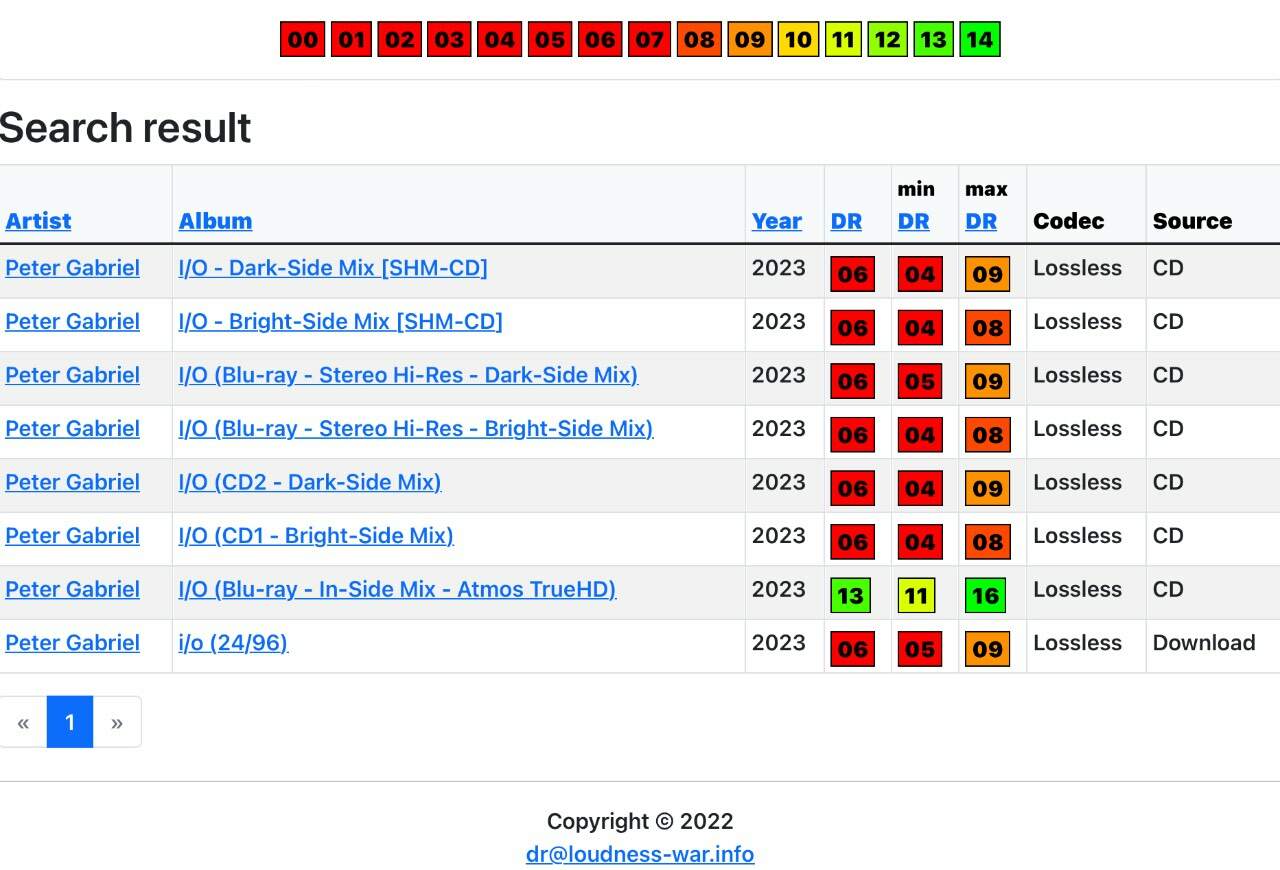
Task: Open the Blu-ray Stereo Hi-Res Dark-Side Mix album
Action: (408, 375)
